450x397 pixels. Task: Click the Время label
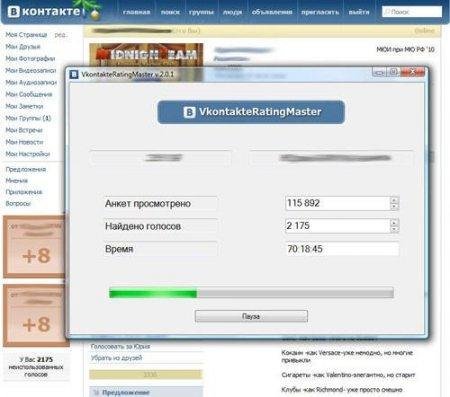point(119,249)
